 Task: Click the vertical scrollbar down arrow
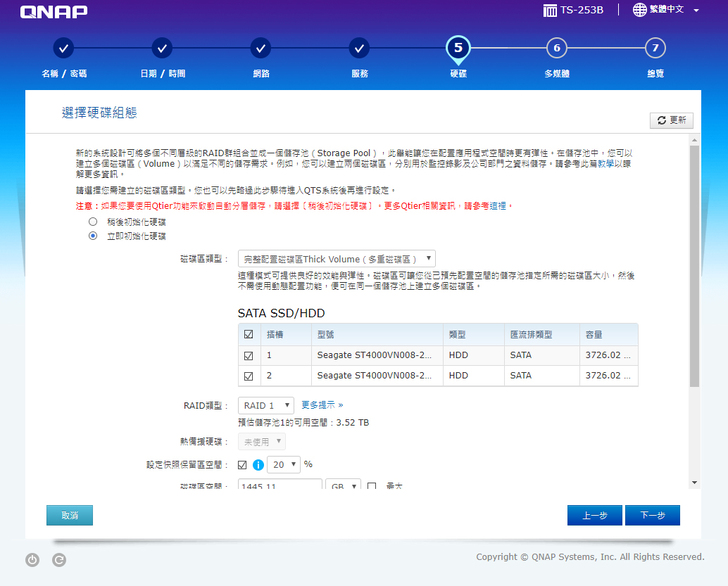click(x=694, y=482)
